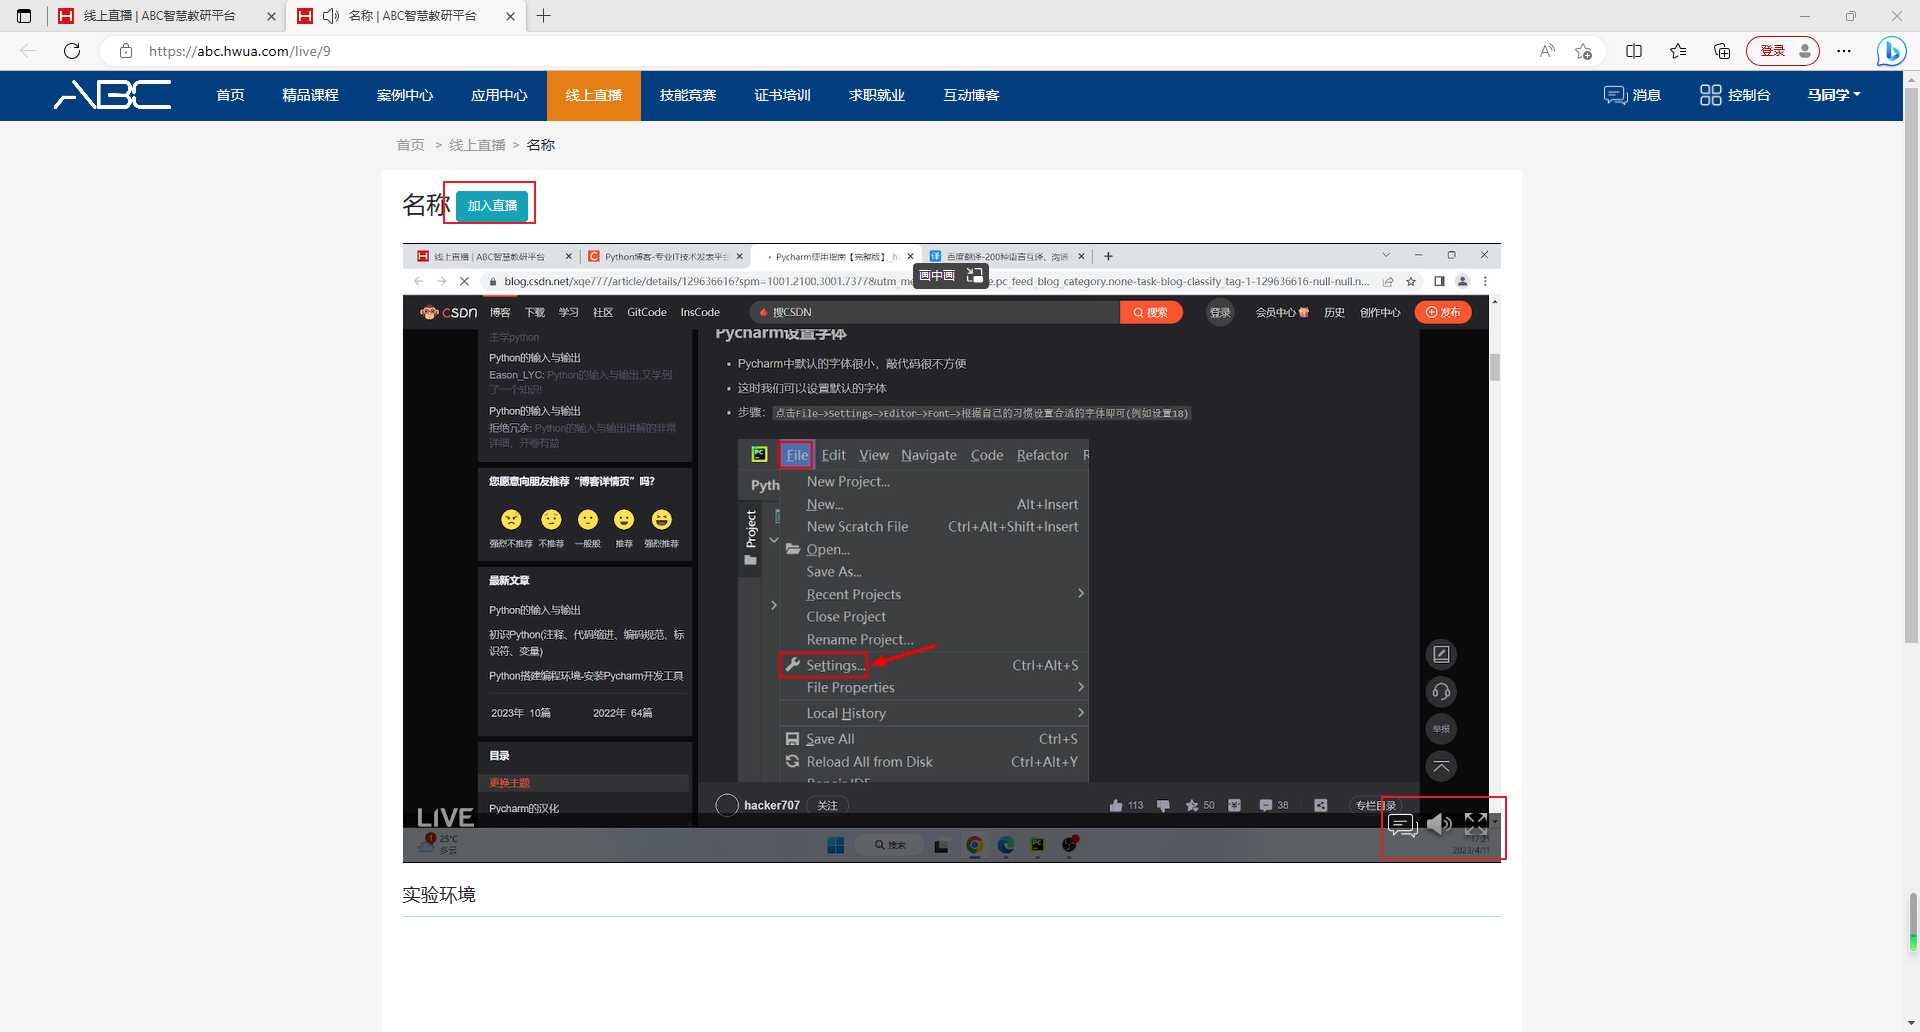The height and width of the screenshot is (1032, 1920).
Task: Expand the 马同学 user dropdown
Action: tap(1834, 95)
